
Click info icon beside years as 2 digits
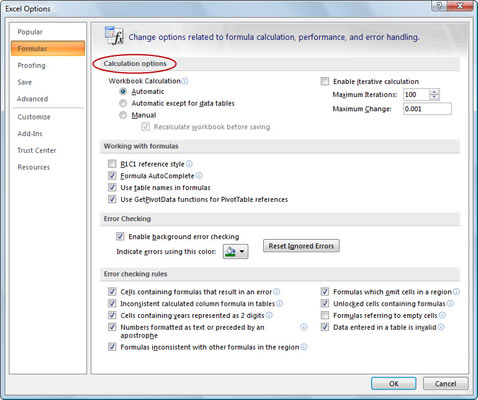coord(269,315)
